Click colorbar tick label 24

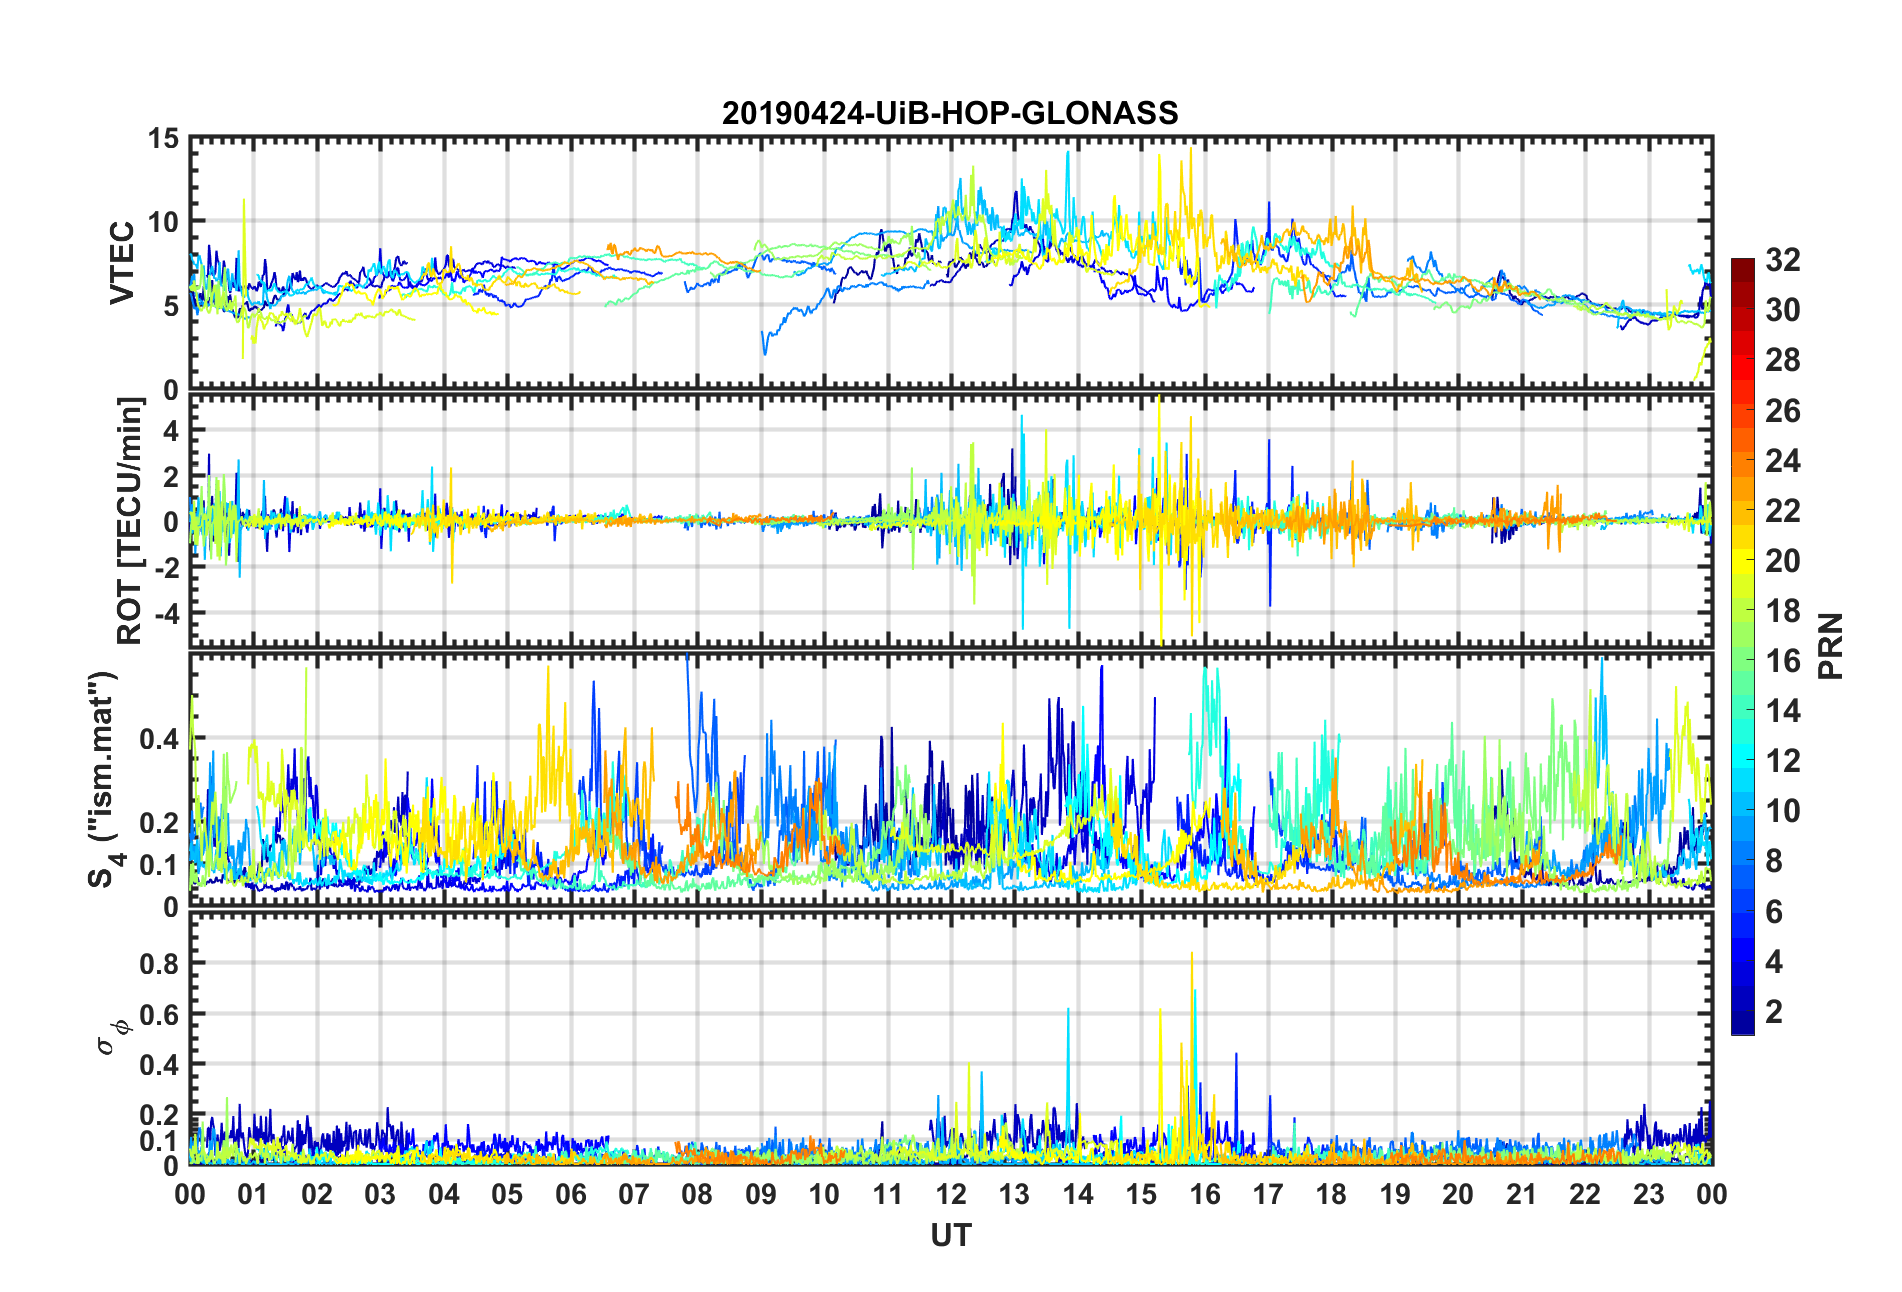tap(1782, 460)
